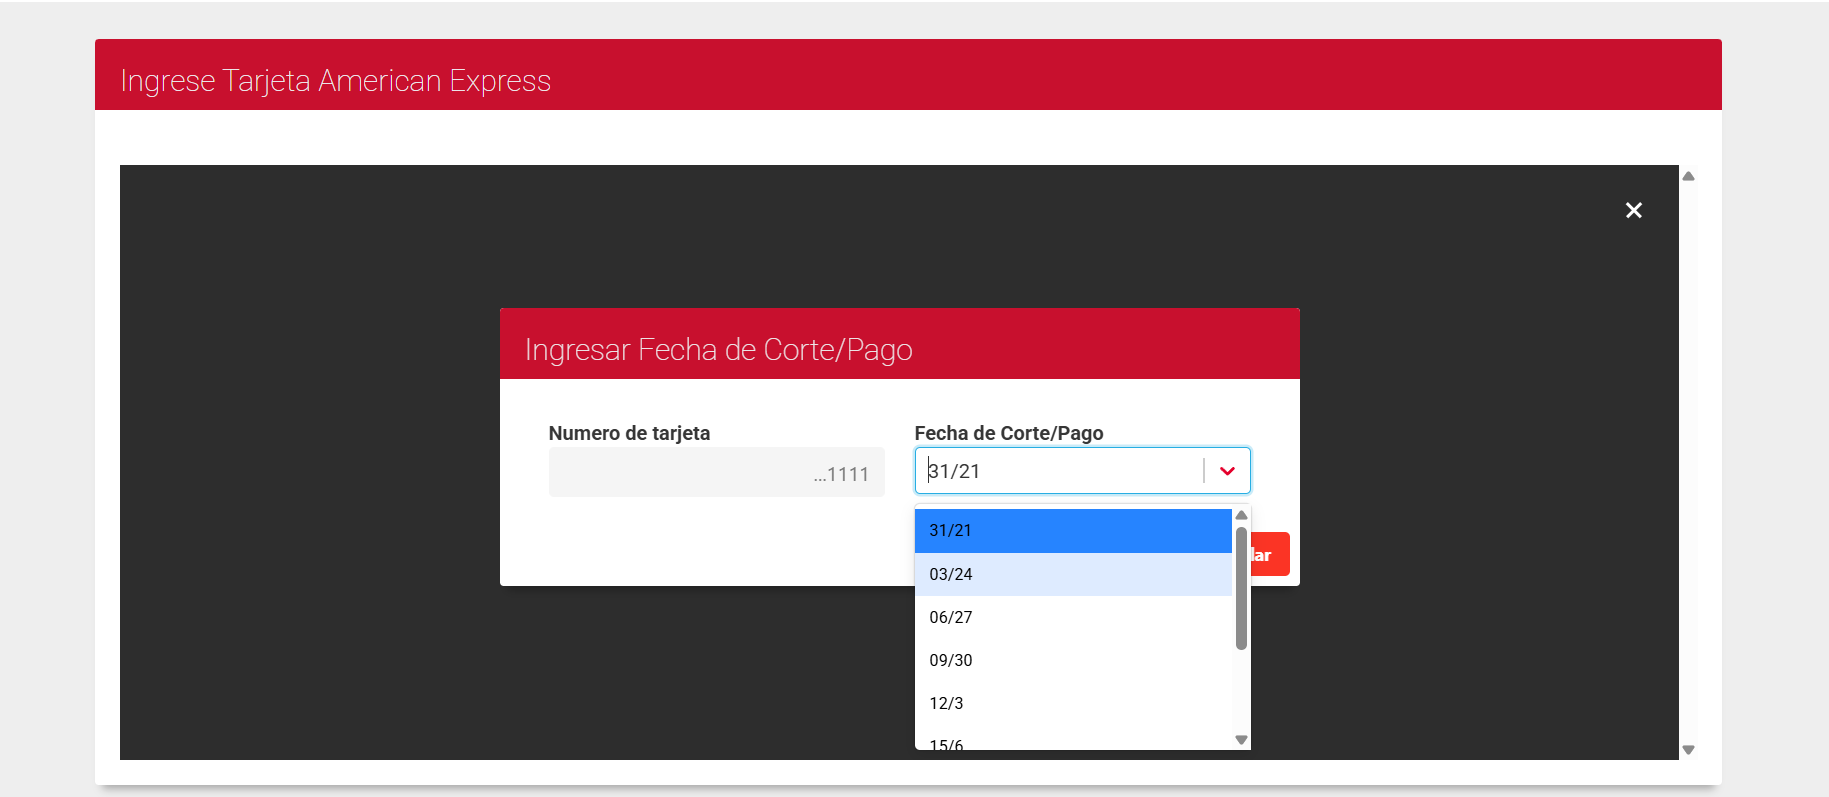Close the dark overlay with the X icon
This screenshot has width=1829, height=797.
point(1633,210)
